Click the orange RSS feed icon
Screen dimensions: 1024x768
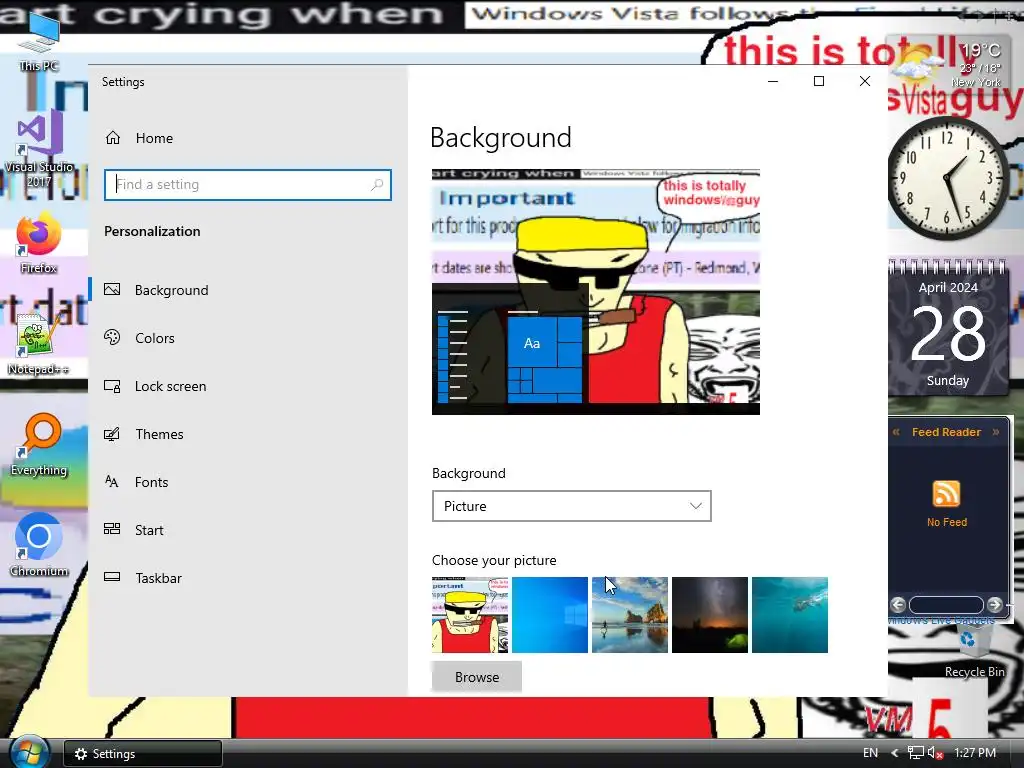pos(946,494)
